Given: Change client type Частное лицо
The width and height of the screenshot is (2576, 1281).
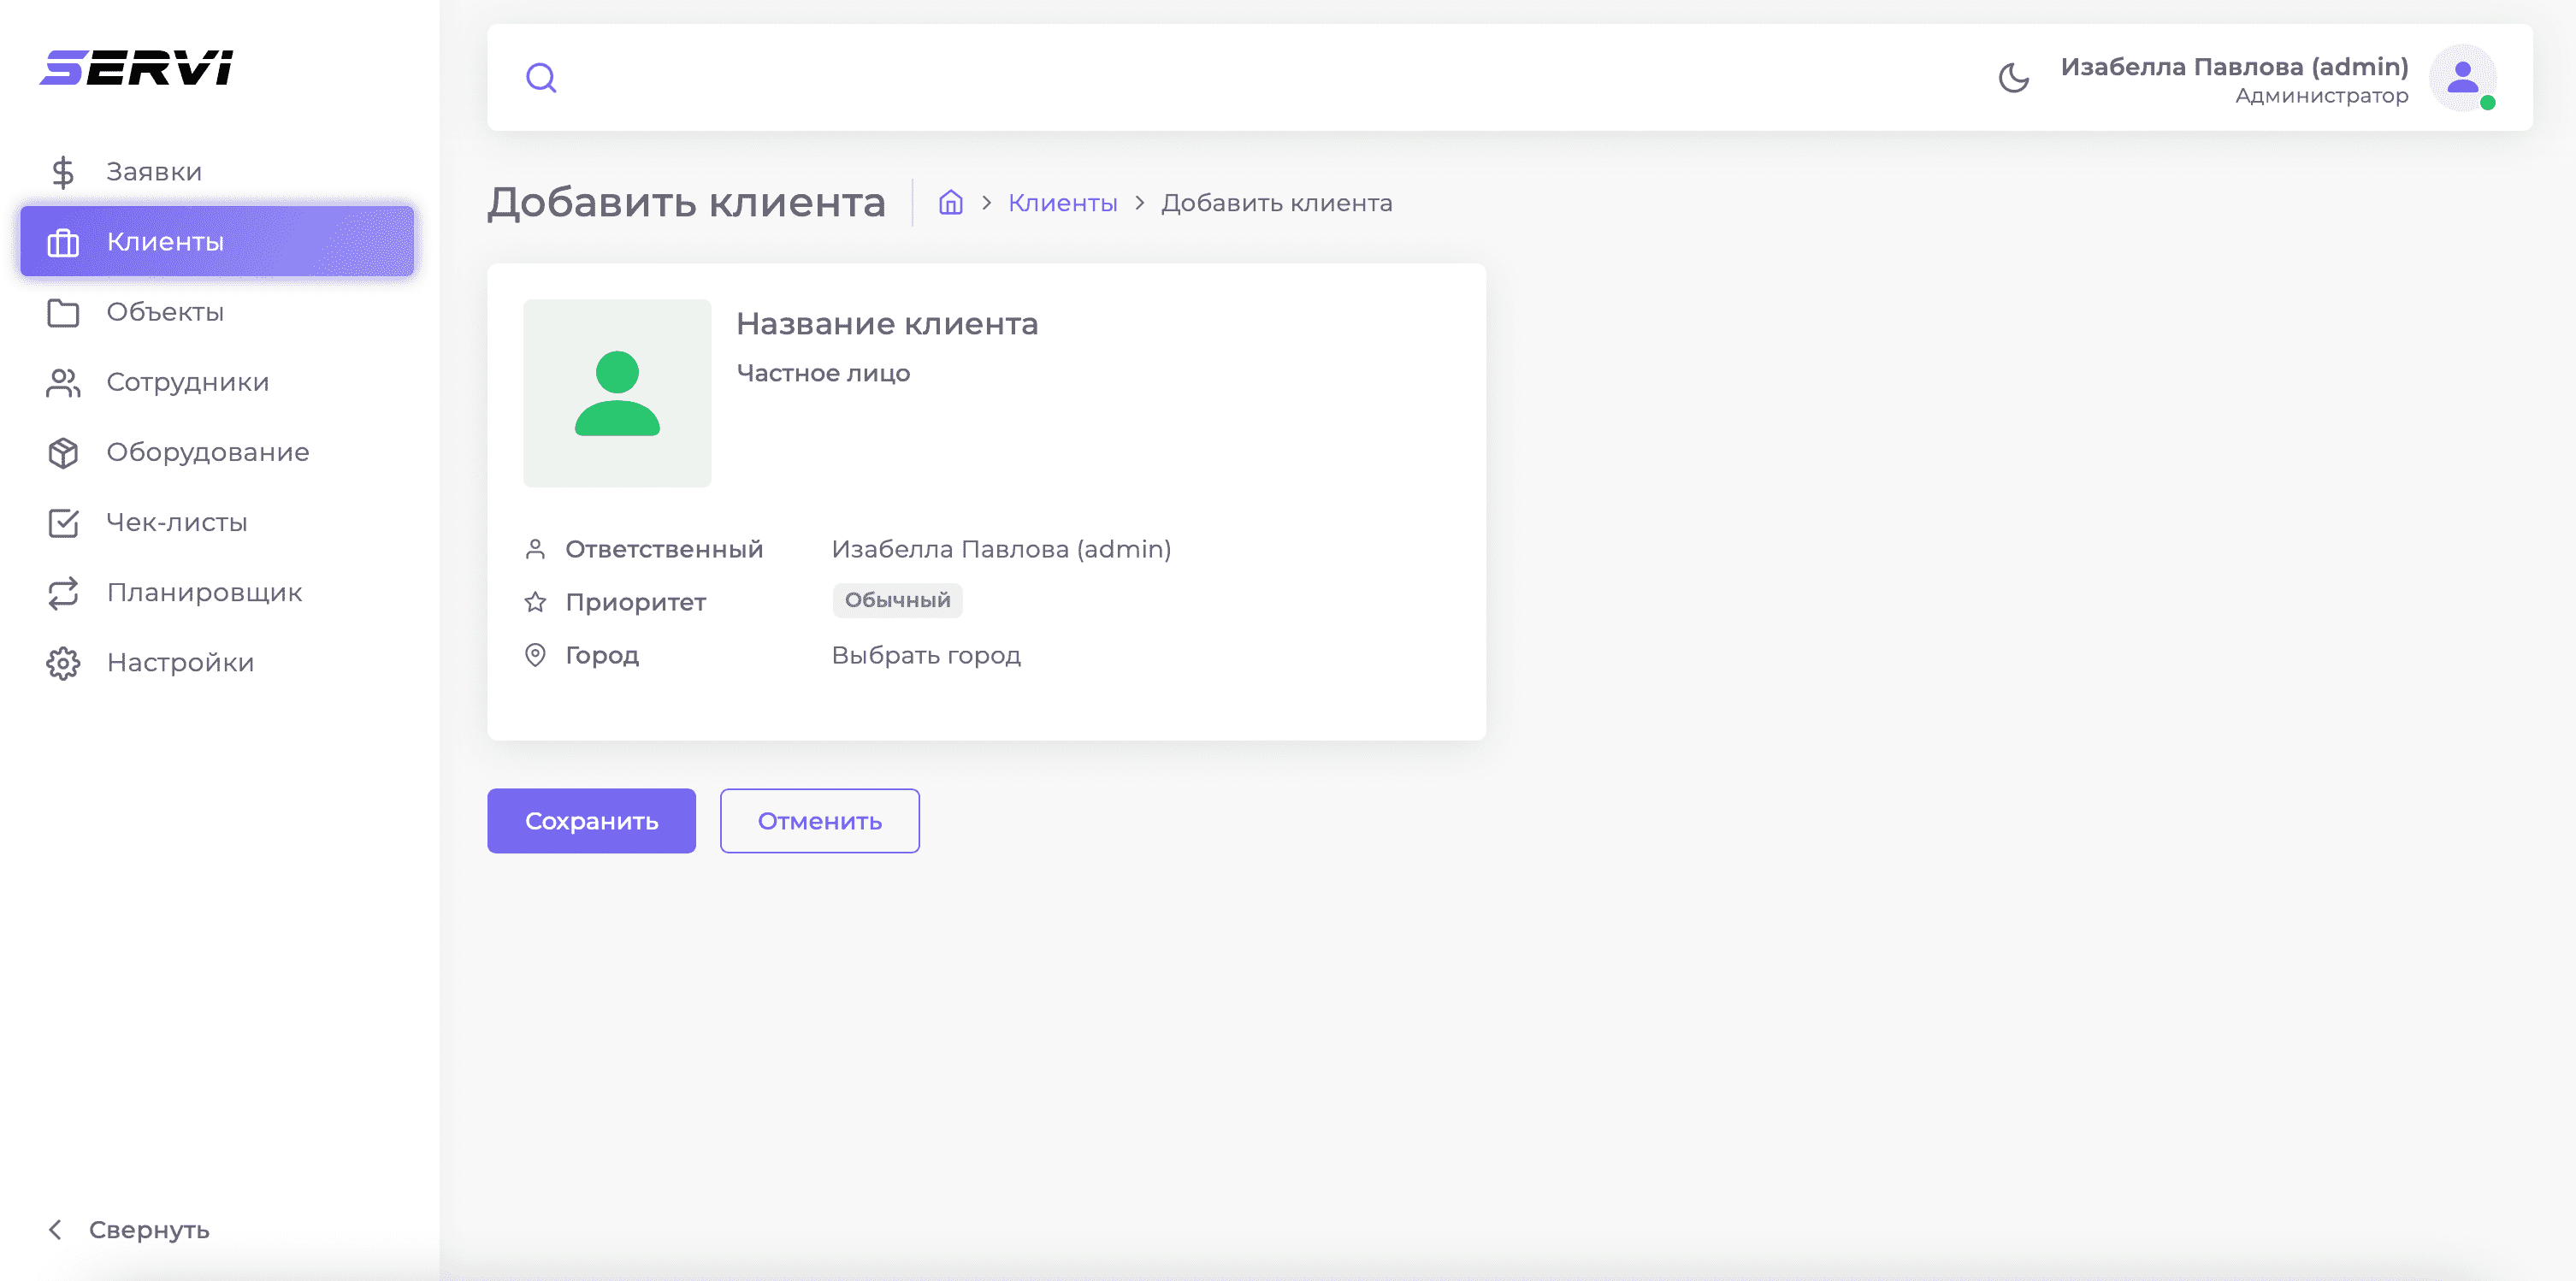Looking at the screenshot, I should [x=823, y=373].
